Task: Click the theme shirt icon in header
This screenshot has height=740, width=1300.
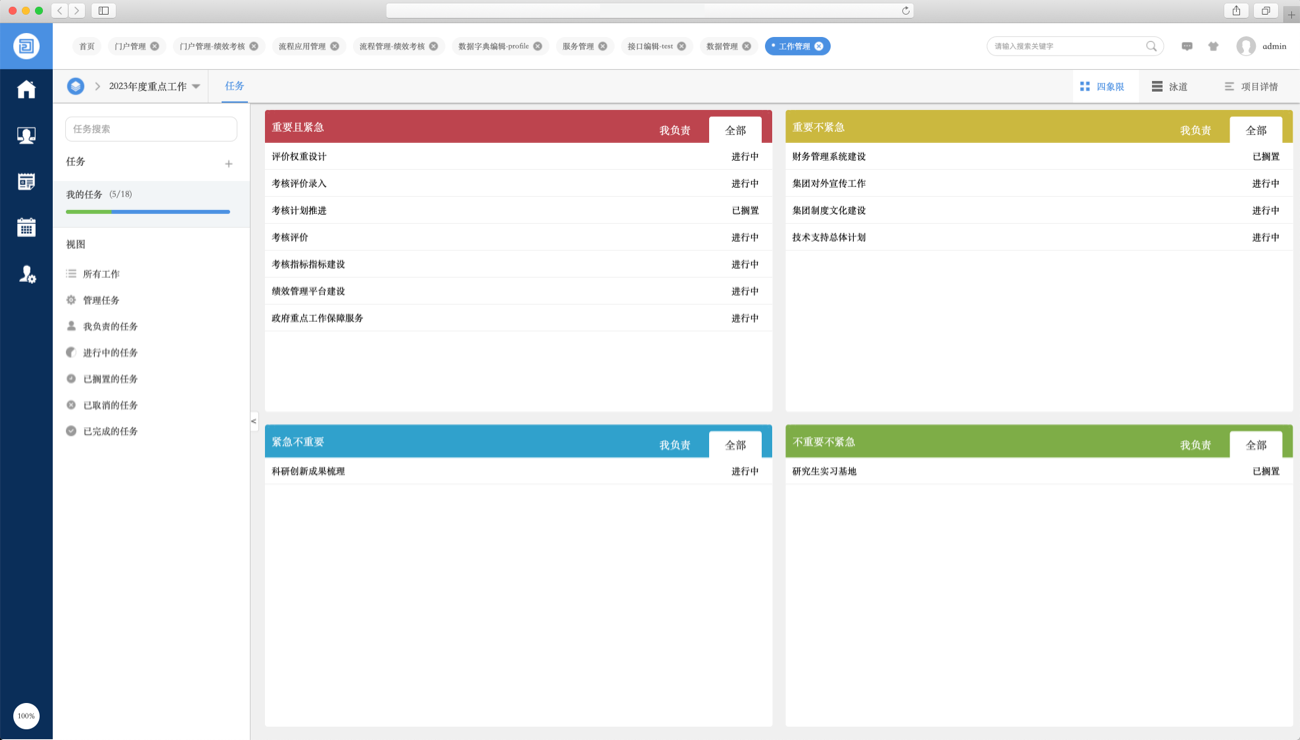Action: pyautogui.click(x=1213, y=46)
